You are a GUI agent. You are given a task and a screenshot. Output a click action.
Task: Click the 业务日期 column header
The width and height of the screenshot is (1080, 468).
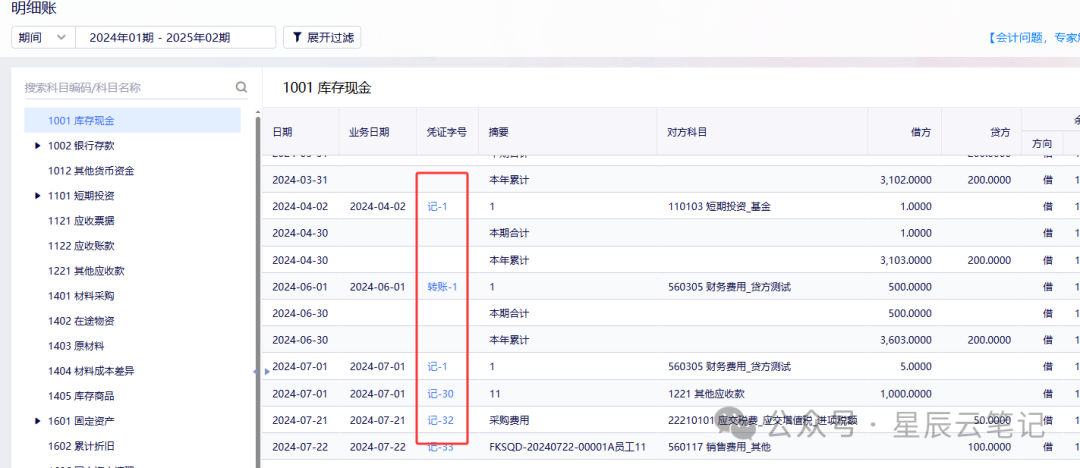point(369,132)
